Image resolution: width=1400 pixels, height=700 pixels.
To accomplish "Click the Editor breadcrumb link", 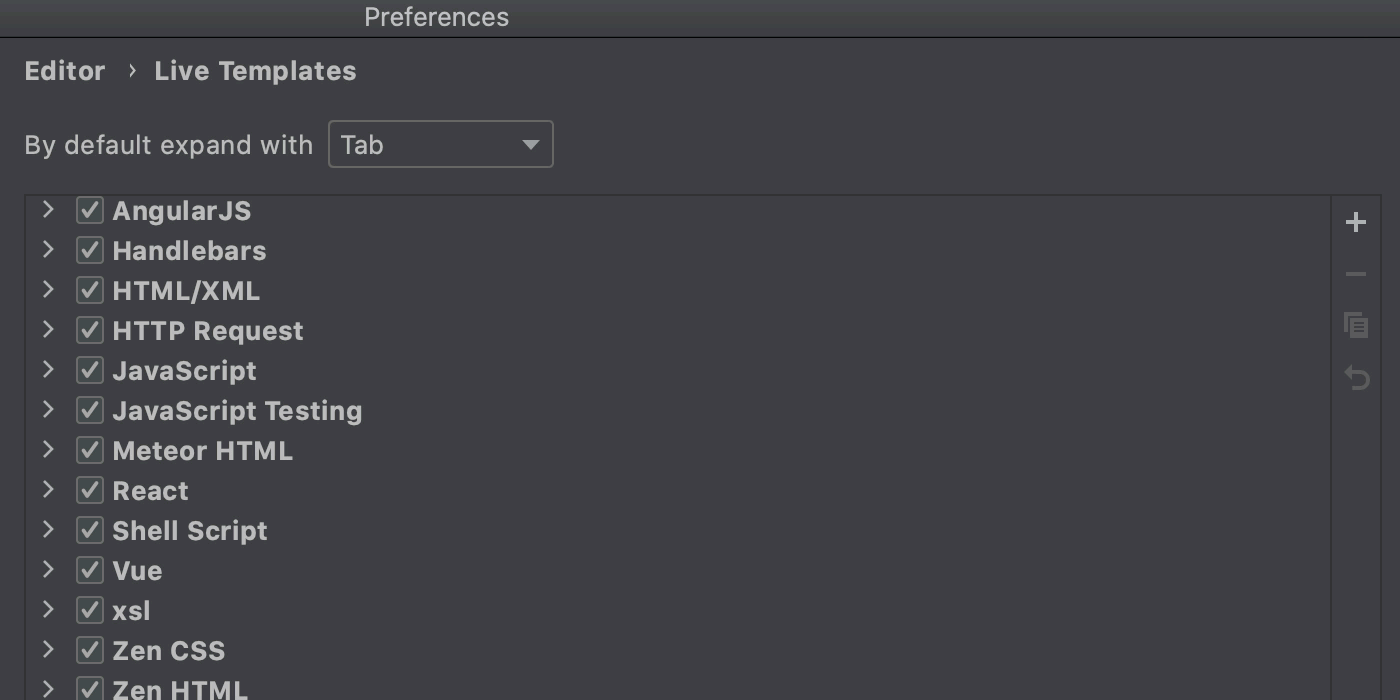I will tap(65, 71).
